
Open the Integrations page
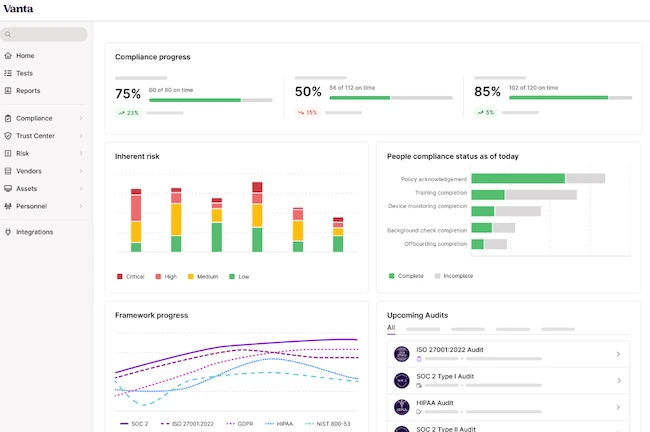click(34, 232)
